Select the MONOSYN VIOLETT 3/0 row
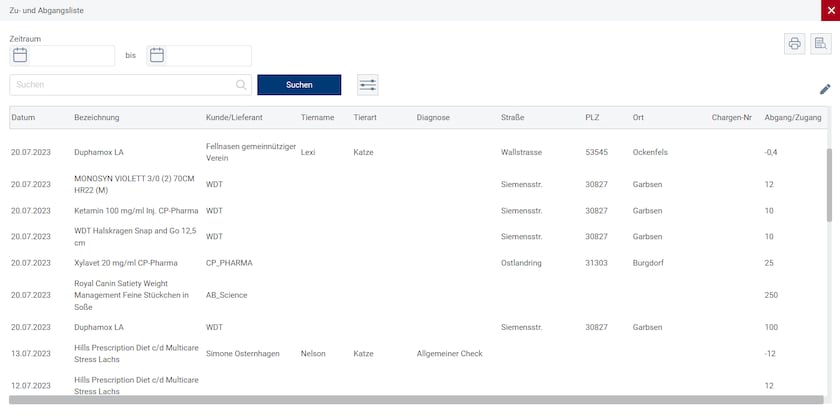840x418 pixels. point(418,184)
